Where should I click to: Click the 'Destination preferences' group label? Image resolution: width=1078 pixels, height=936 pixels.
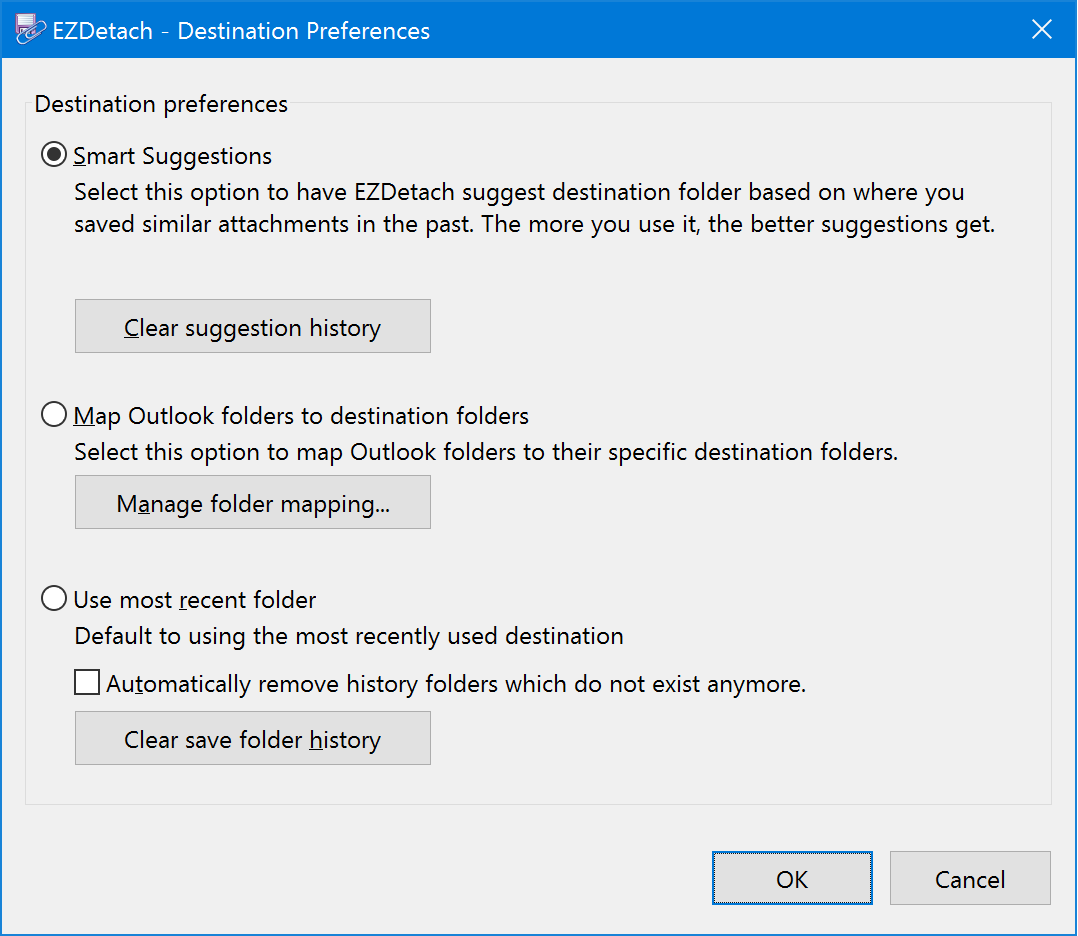tap(161, 104)
